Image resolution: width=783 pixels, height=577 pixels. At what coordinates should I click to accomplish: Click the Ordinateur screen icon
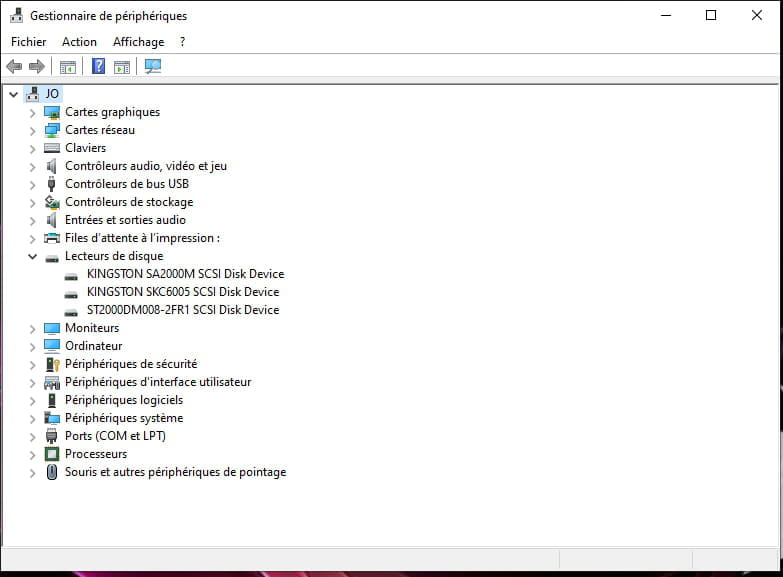(52, 346)
